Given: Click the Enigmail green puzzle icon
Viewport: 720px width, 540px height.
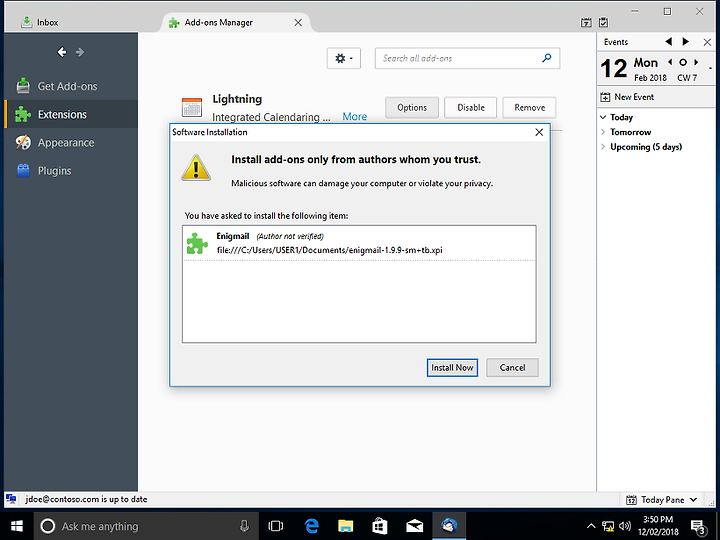Looking at the screenshot, I should point(197,243).
